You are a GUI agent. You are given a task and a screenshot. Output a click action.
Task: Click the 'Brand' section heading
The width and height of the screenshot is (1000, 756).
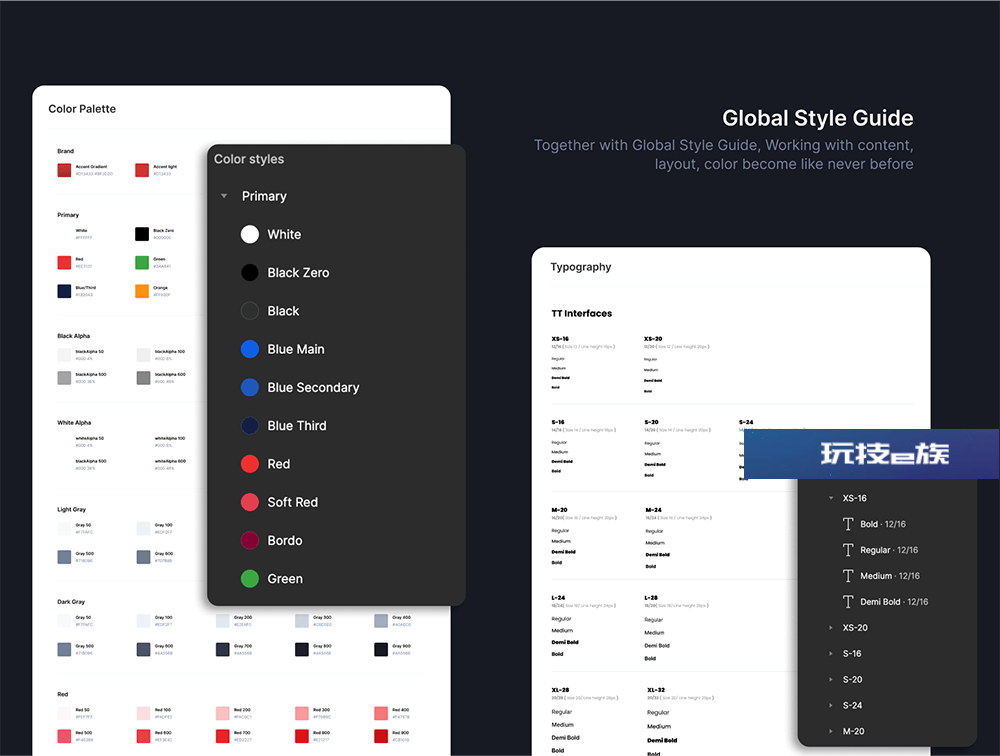click(x=66, y=151)
